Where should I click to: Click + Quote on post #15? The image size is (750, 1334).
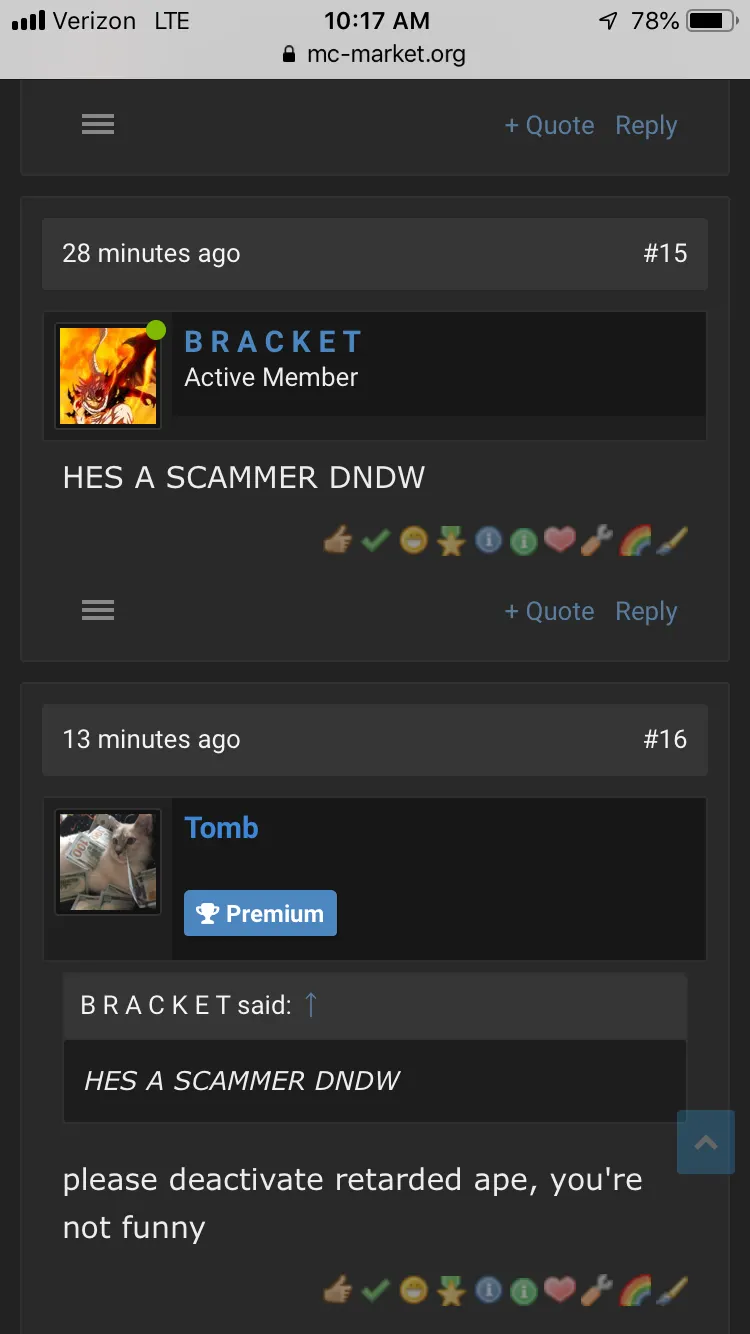tap(549, 611)
